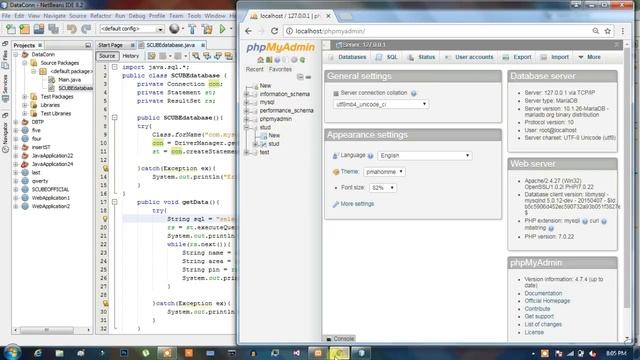Click phpMyAdmin Home icon in sidebar

260,60
